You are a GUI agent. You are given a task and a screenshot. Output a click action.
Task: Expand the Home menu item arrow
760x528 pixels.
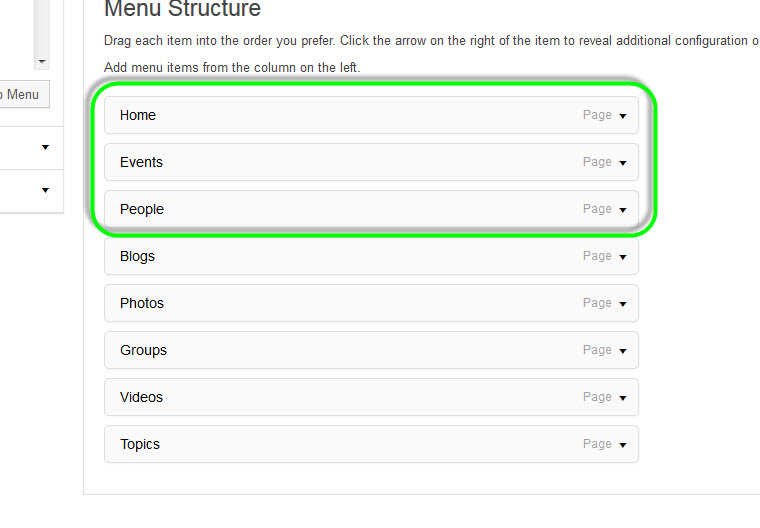click(623, 116)
